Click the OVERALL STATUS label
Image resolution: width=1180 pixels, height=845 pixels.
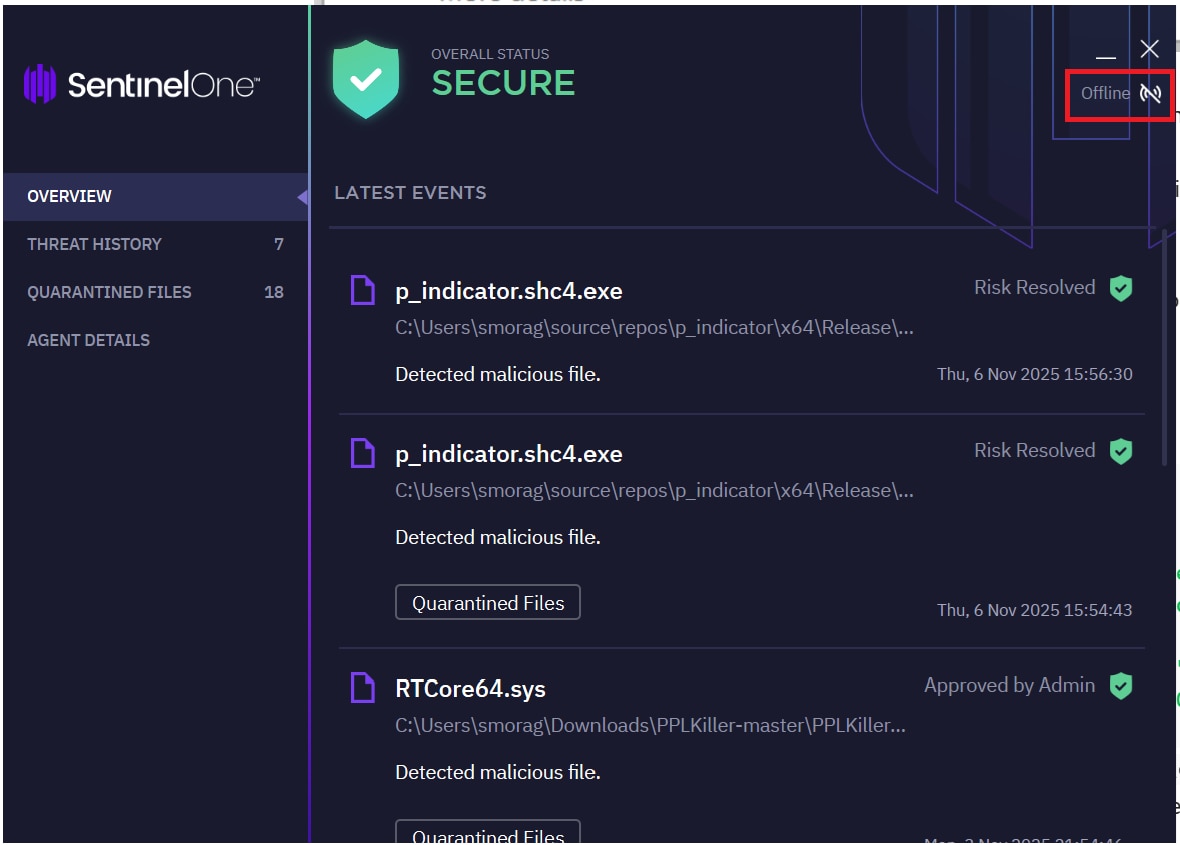pos(490,54)
